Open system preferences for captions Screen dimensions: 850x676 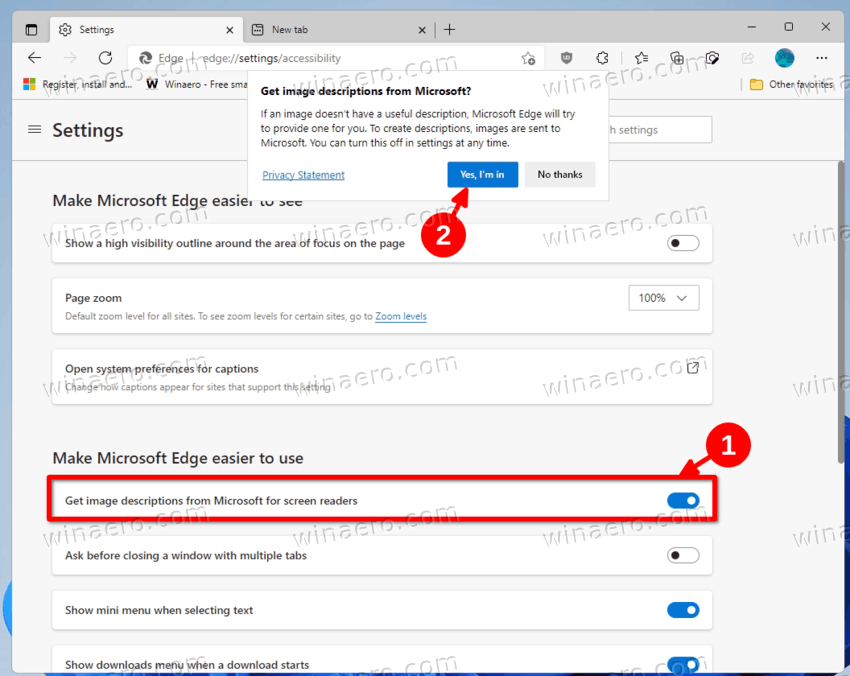click(694, 368)
